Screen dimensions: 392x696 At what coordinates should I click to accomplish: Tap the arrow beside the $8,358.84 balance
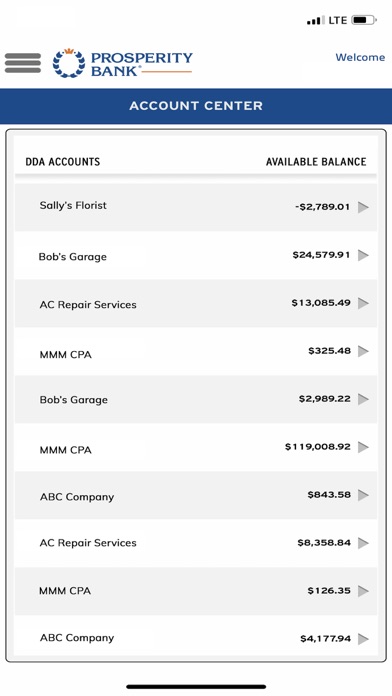pyautogui.click(x=363, y=543)
